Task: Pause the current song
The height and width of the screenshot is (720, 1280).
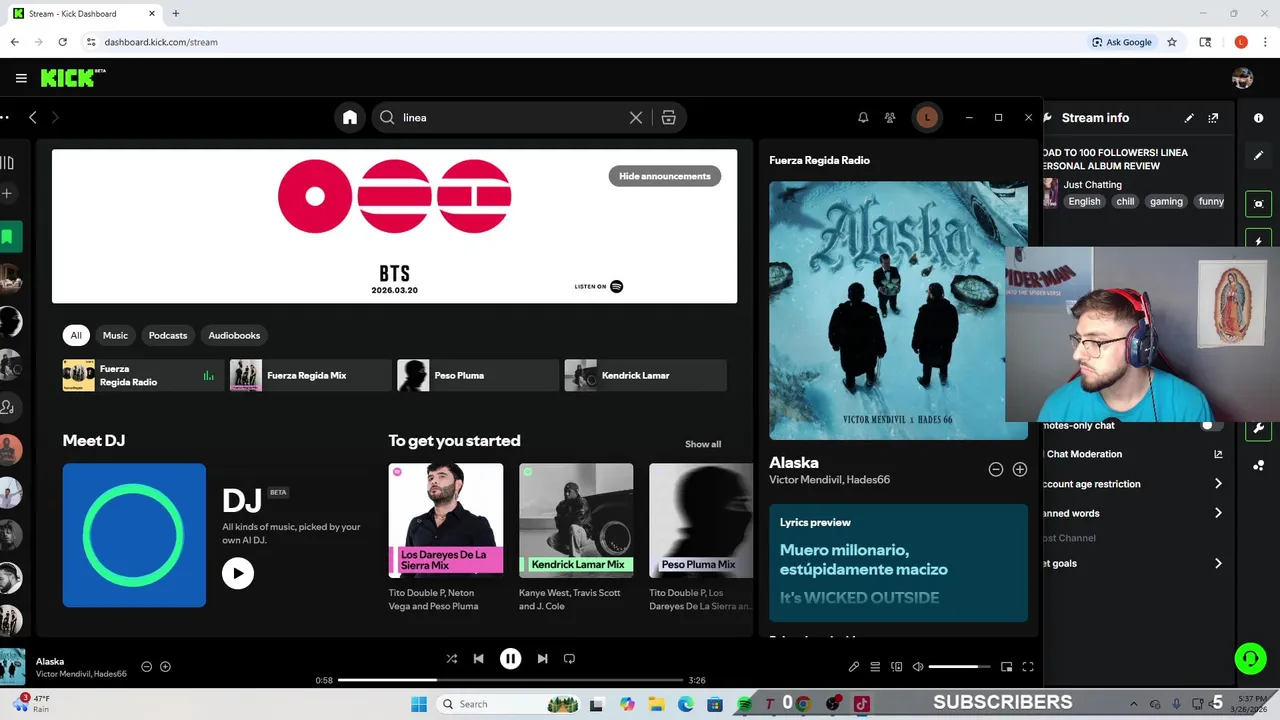Action: tap(510, 659)
